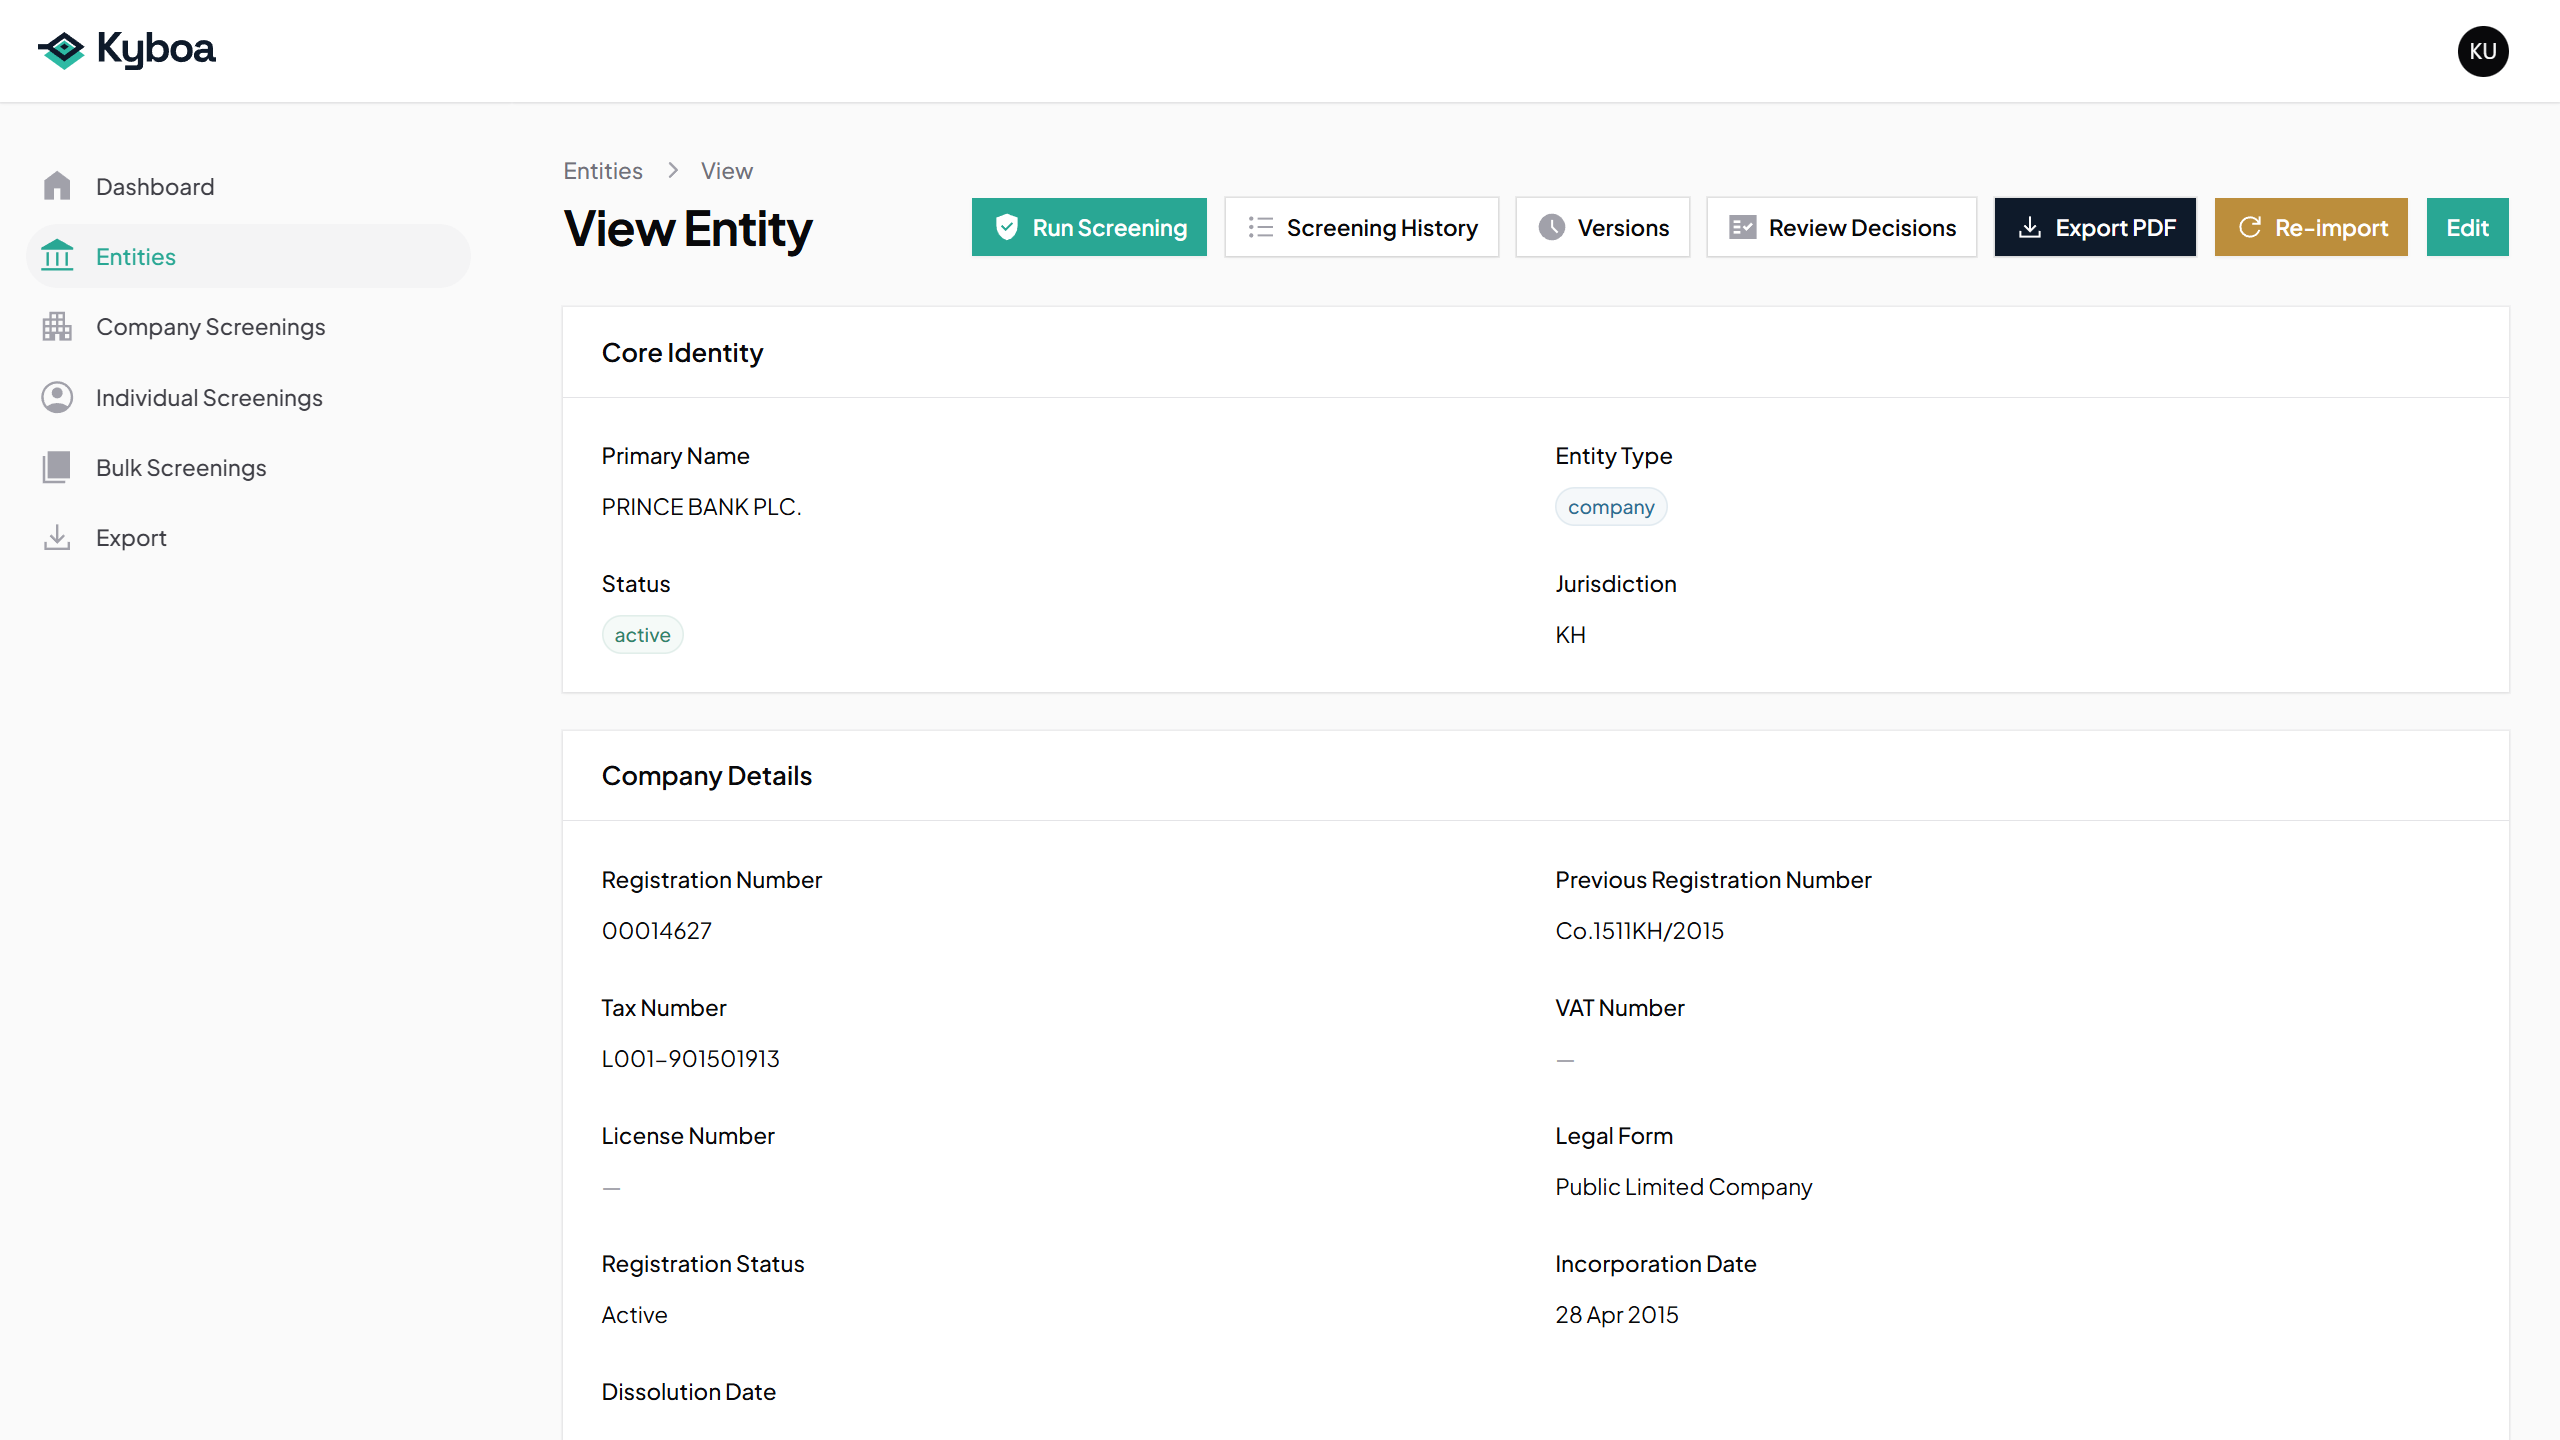Click the clock icon on Versions
This screenshot has height=1440, width=2560.
pyautogui.click(x=1551, y=227)
